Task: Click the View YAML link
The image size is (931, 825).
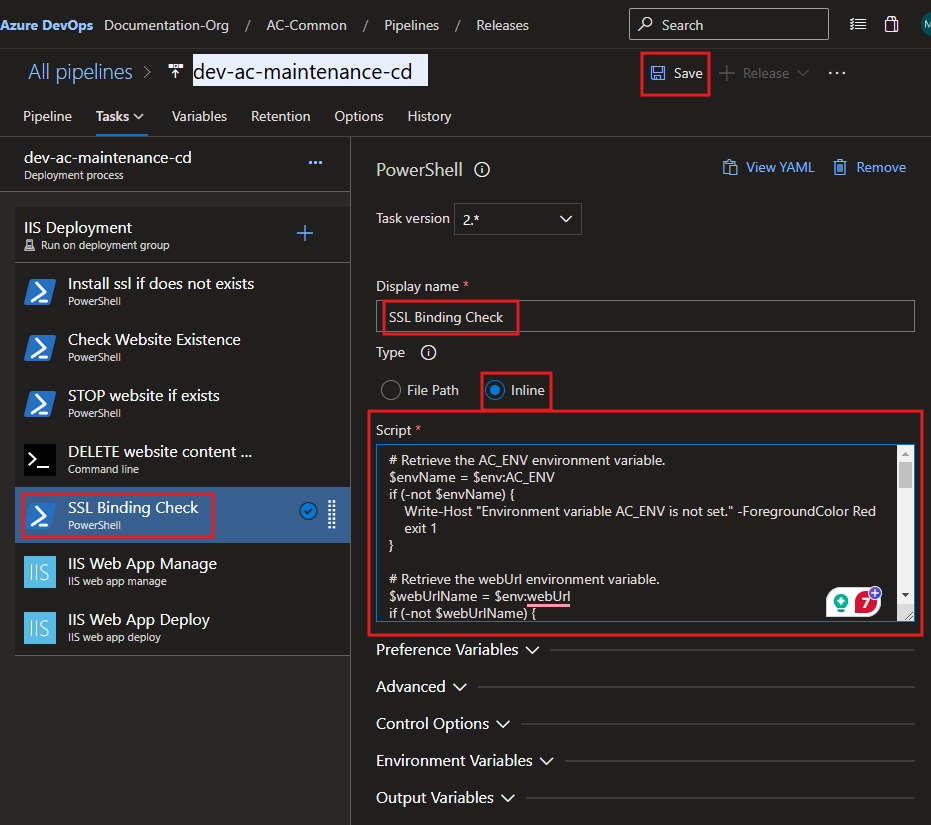Action: [780, 167]
